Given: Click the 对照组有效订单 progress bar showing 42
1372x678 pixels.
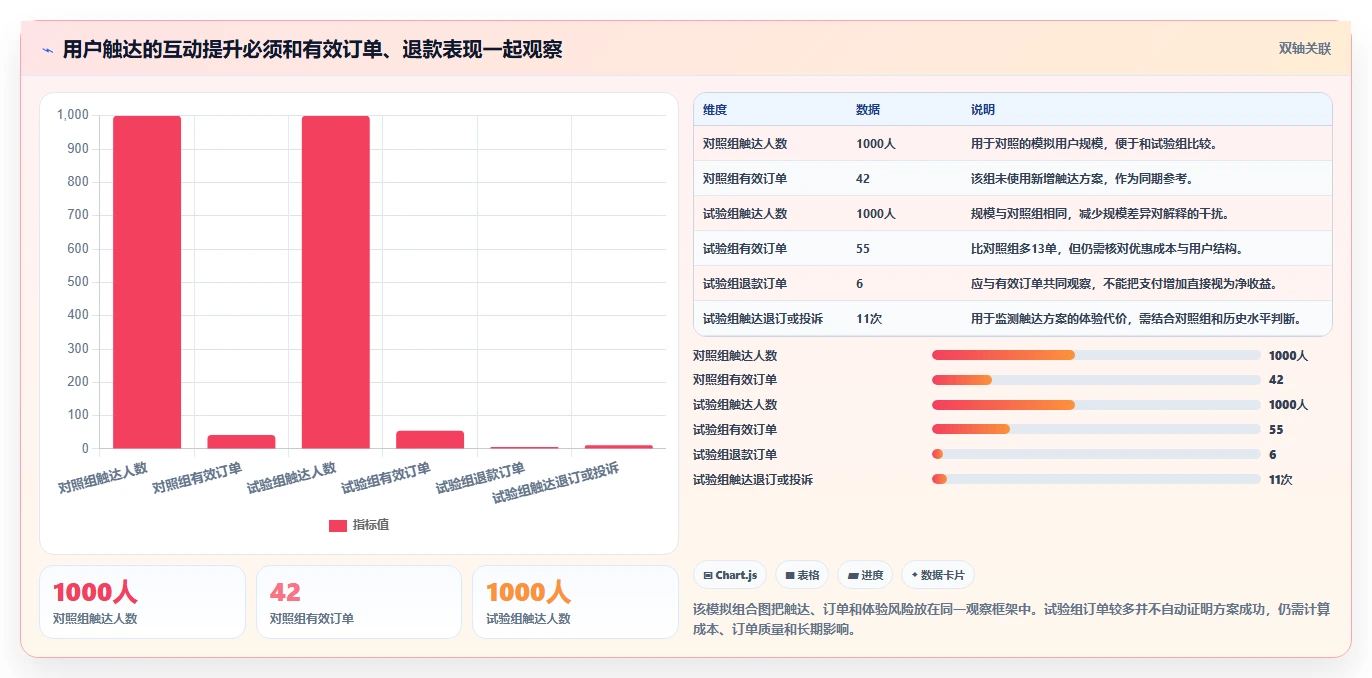Looking at the screenshot, I should click(x=1096, y=380).
